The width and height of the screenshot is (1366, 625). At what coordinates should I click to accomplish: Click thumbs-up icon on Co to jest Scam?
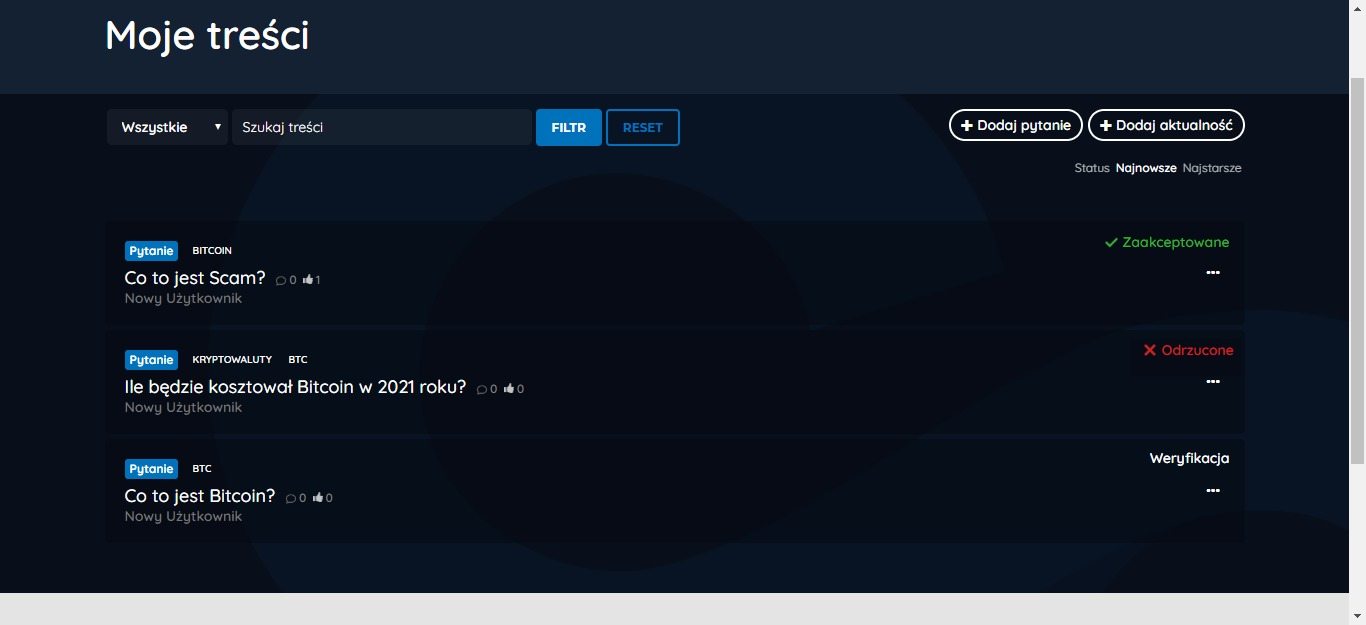point(308,280)
